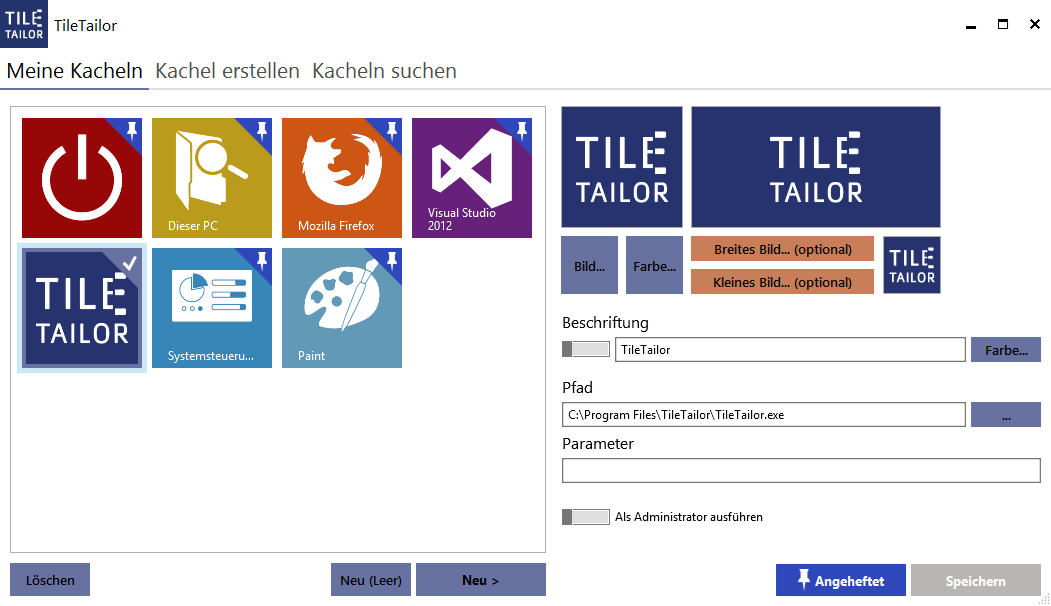Click the pin icon on Dieser PC tile
Screen dimensions: 1051x606
pyautogui.click(x=262, y=129)
